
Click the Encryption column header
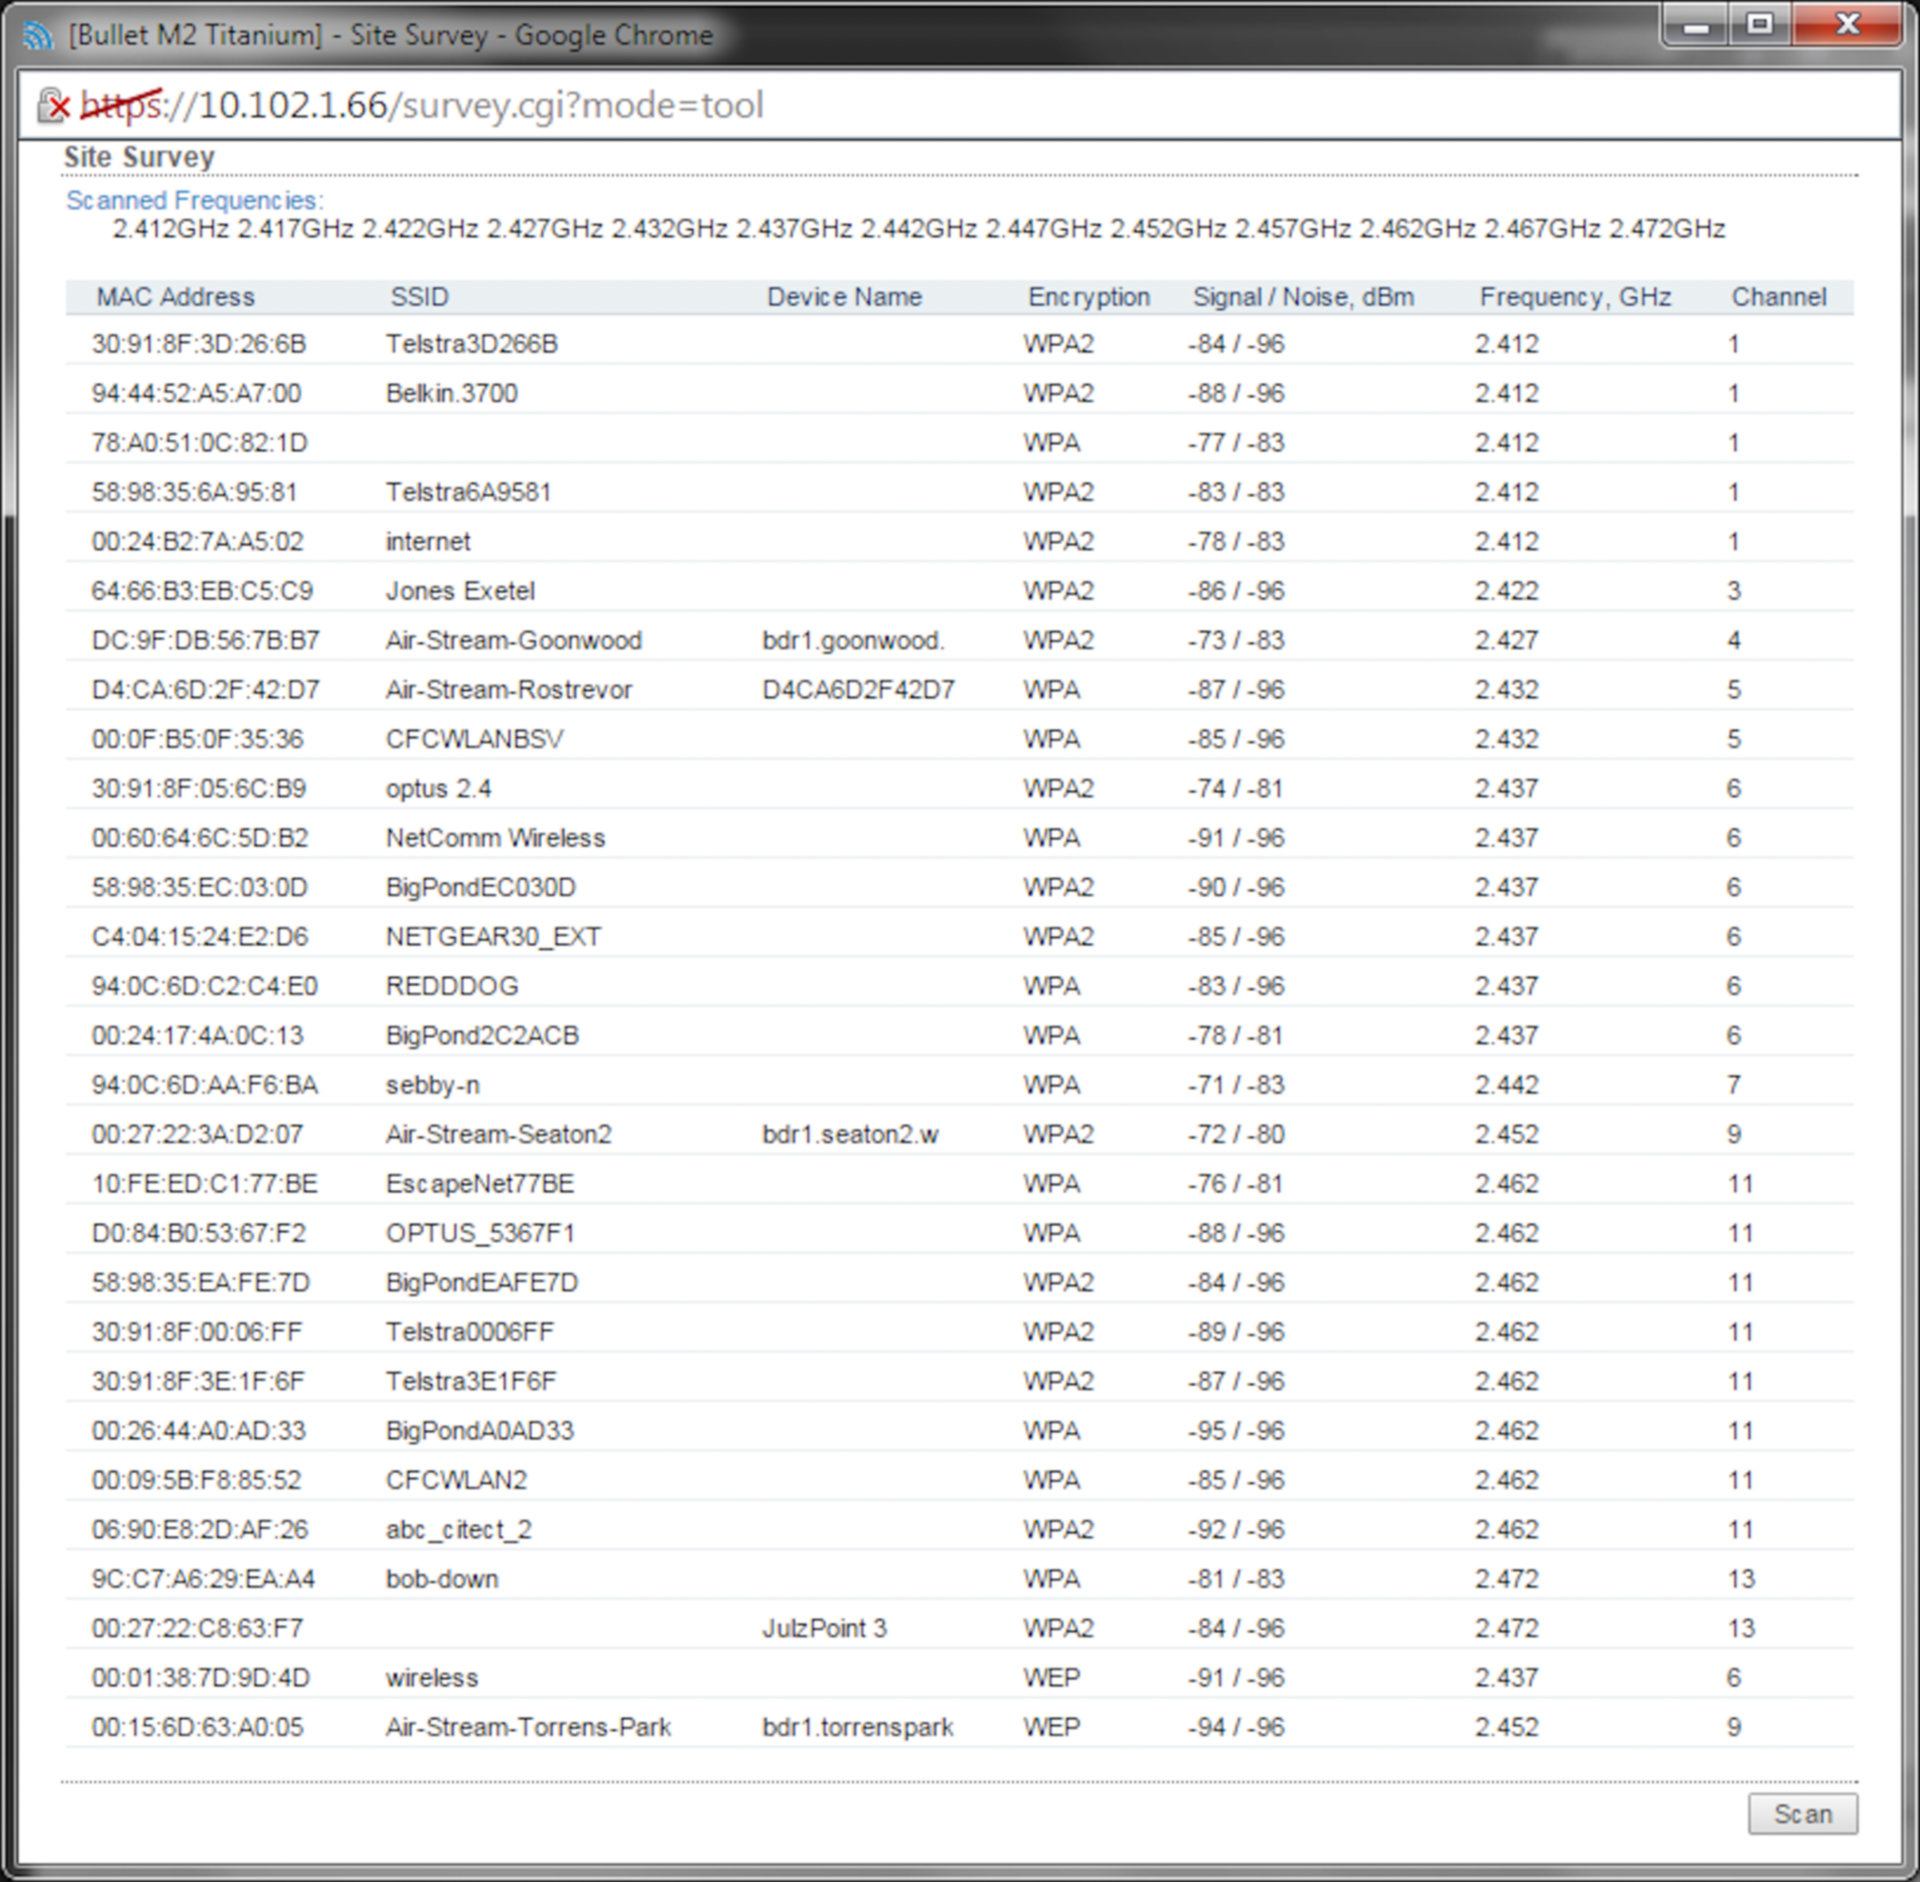click(1089, 297)
